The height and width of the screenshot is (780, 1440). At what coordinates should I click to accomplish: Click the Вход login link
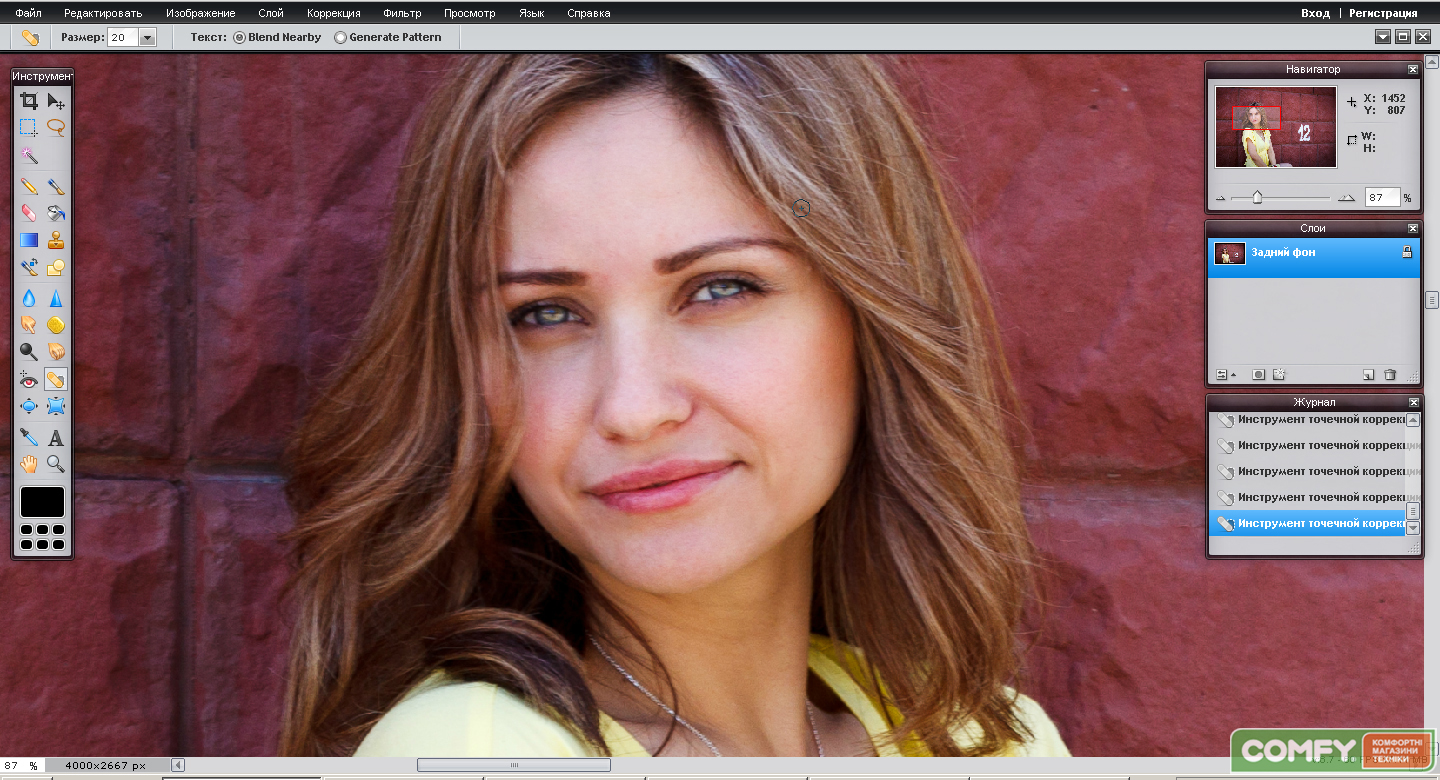tap(1315, 13)
